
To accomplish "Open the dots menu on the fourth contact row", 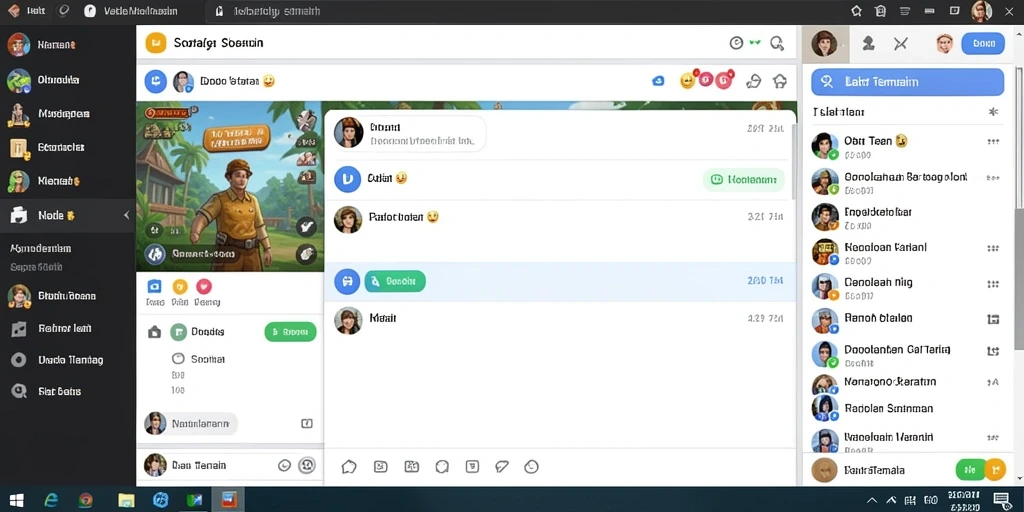I will coord(993,248).
